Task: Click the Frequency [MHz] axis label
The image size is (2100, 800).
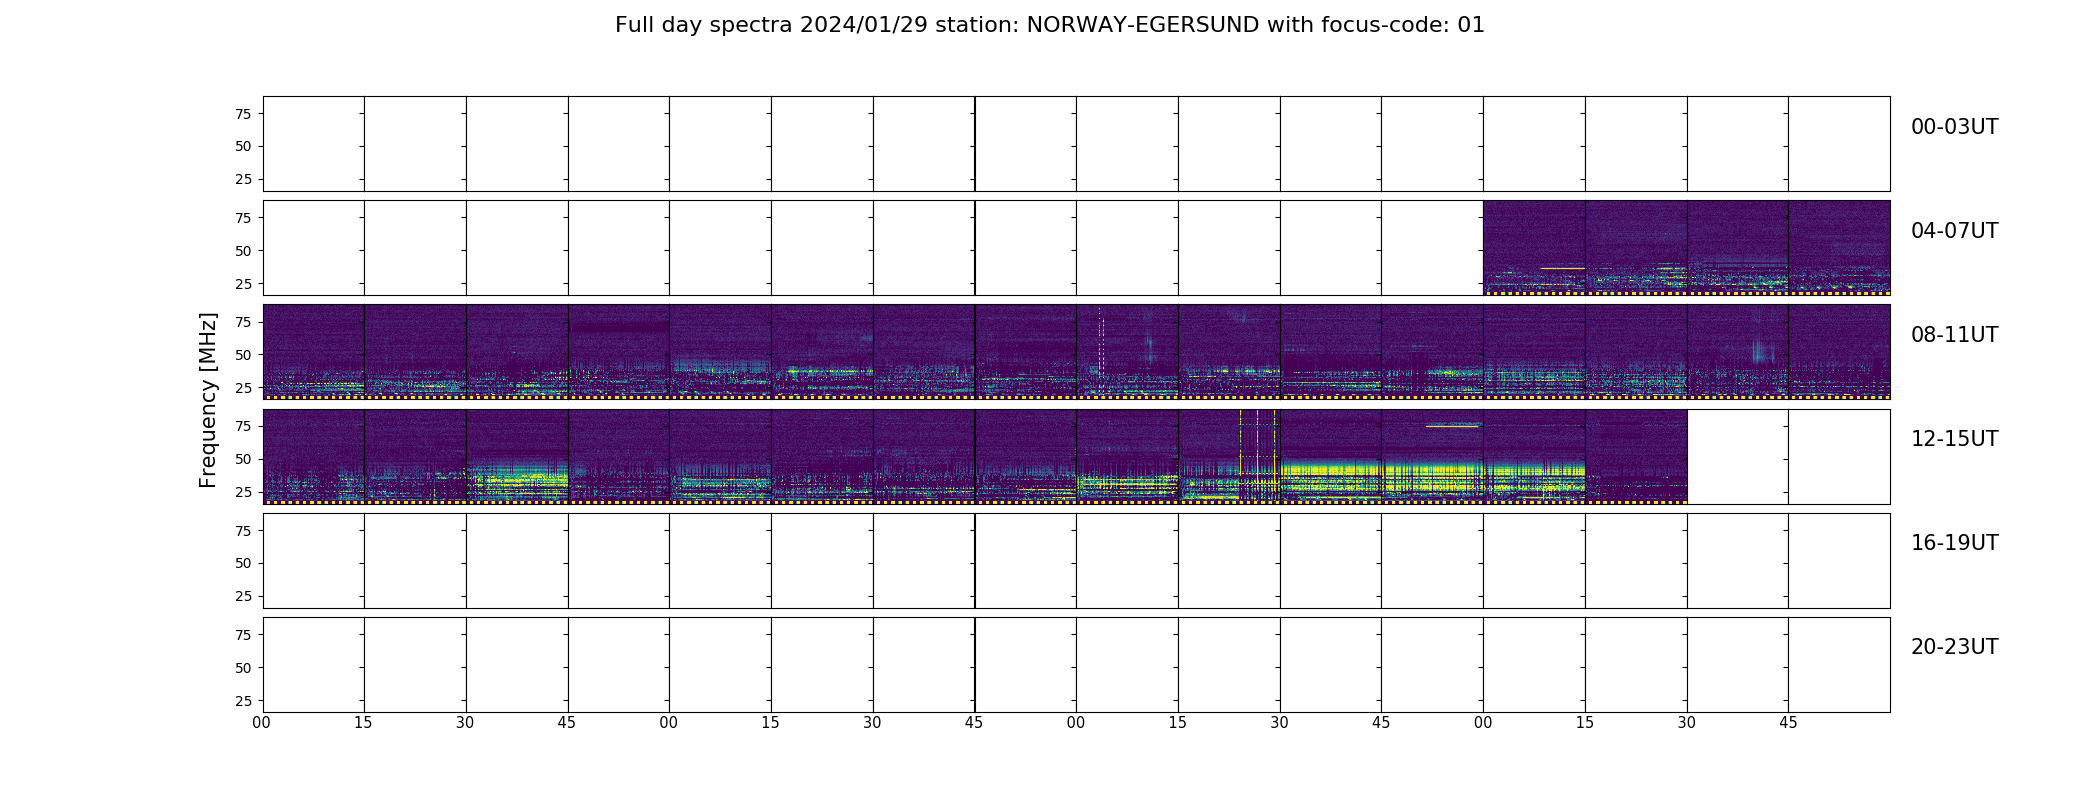Action: (208, 400)
